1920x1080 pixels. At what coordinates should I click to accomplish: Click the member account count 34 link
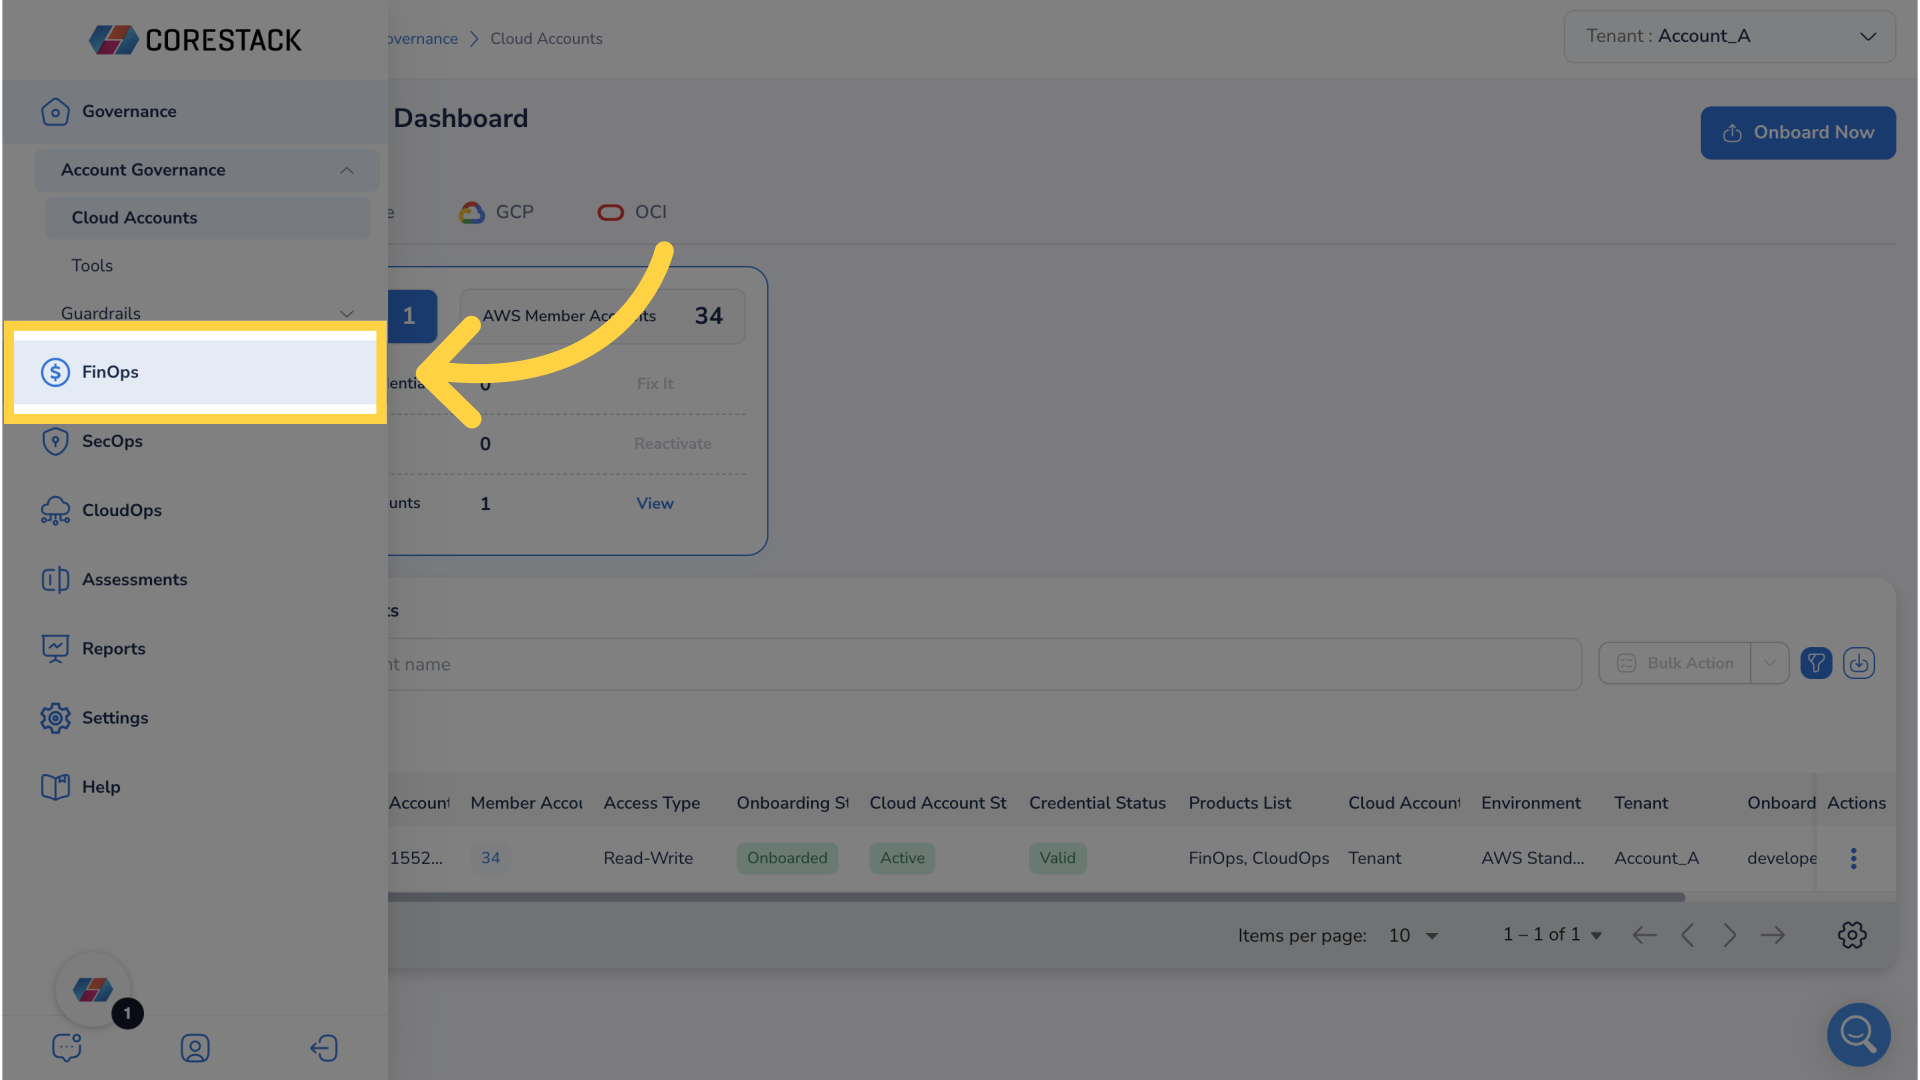[x=490, y=858]
